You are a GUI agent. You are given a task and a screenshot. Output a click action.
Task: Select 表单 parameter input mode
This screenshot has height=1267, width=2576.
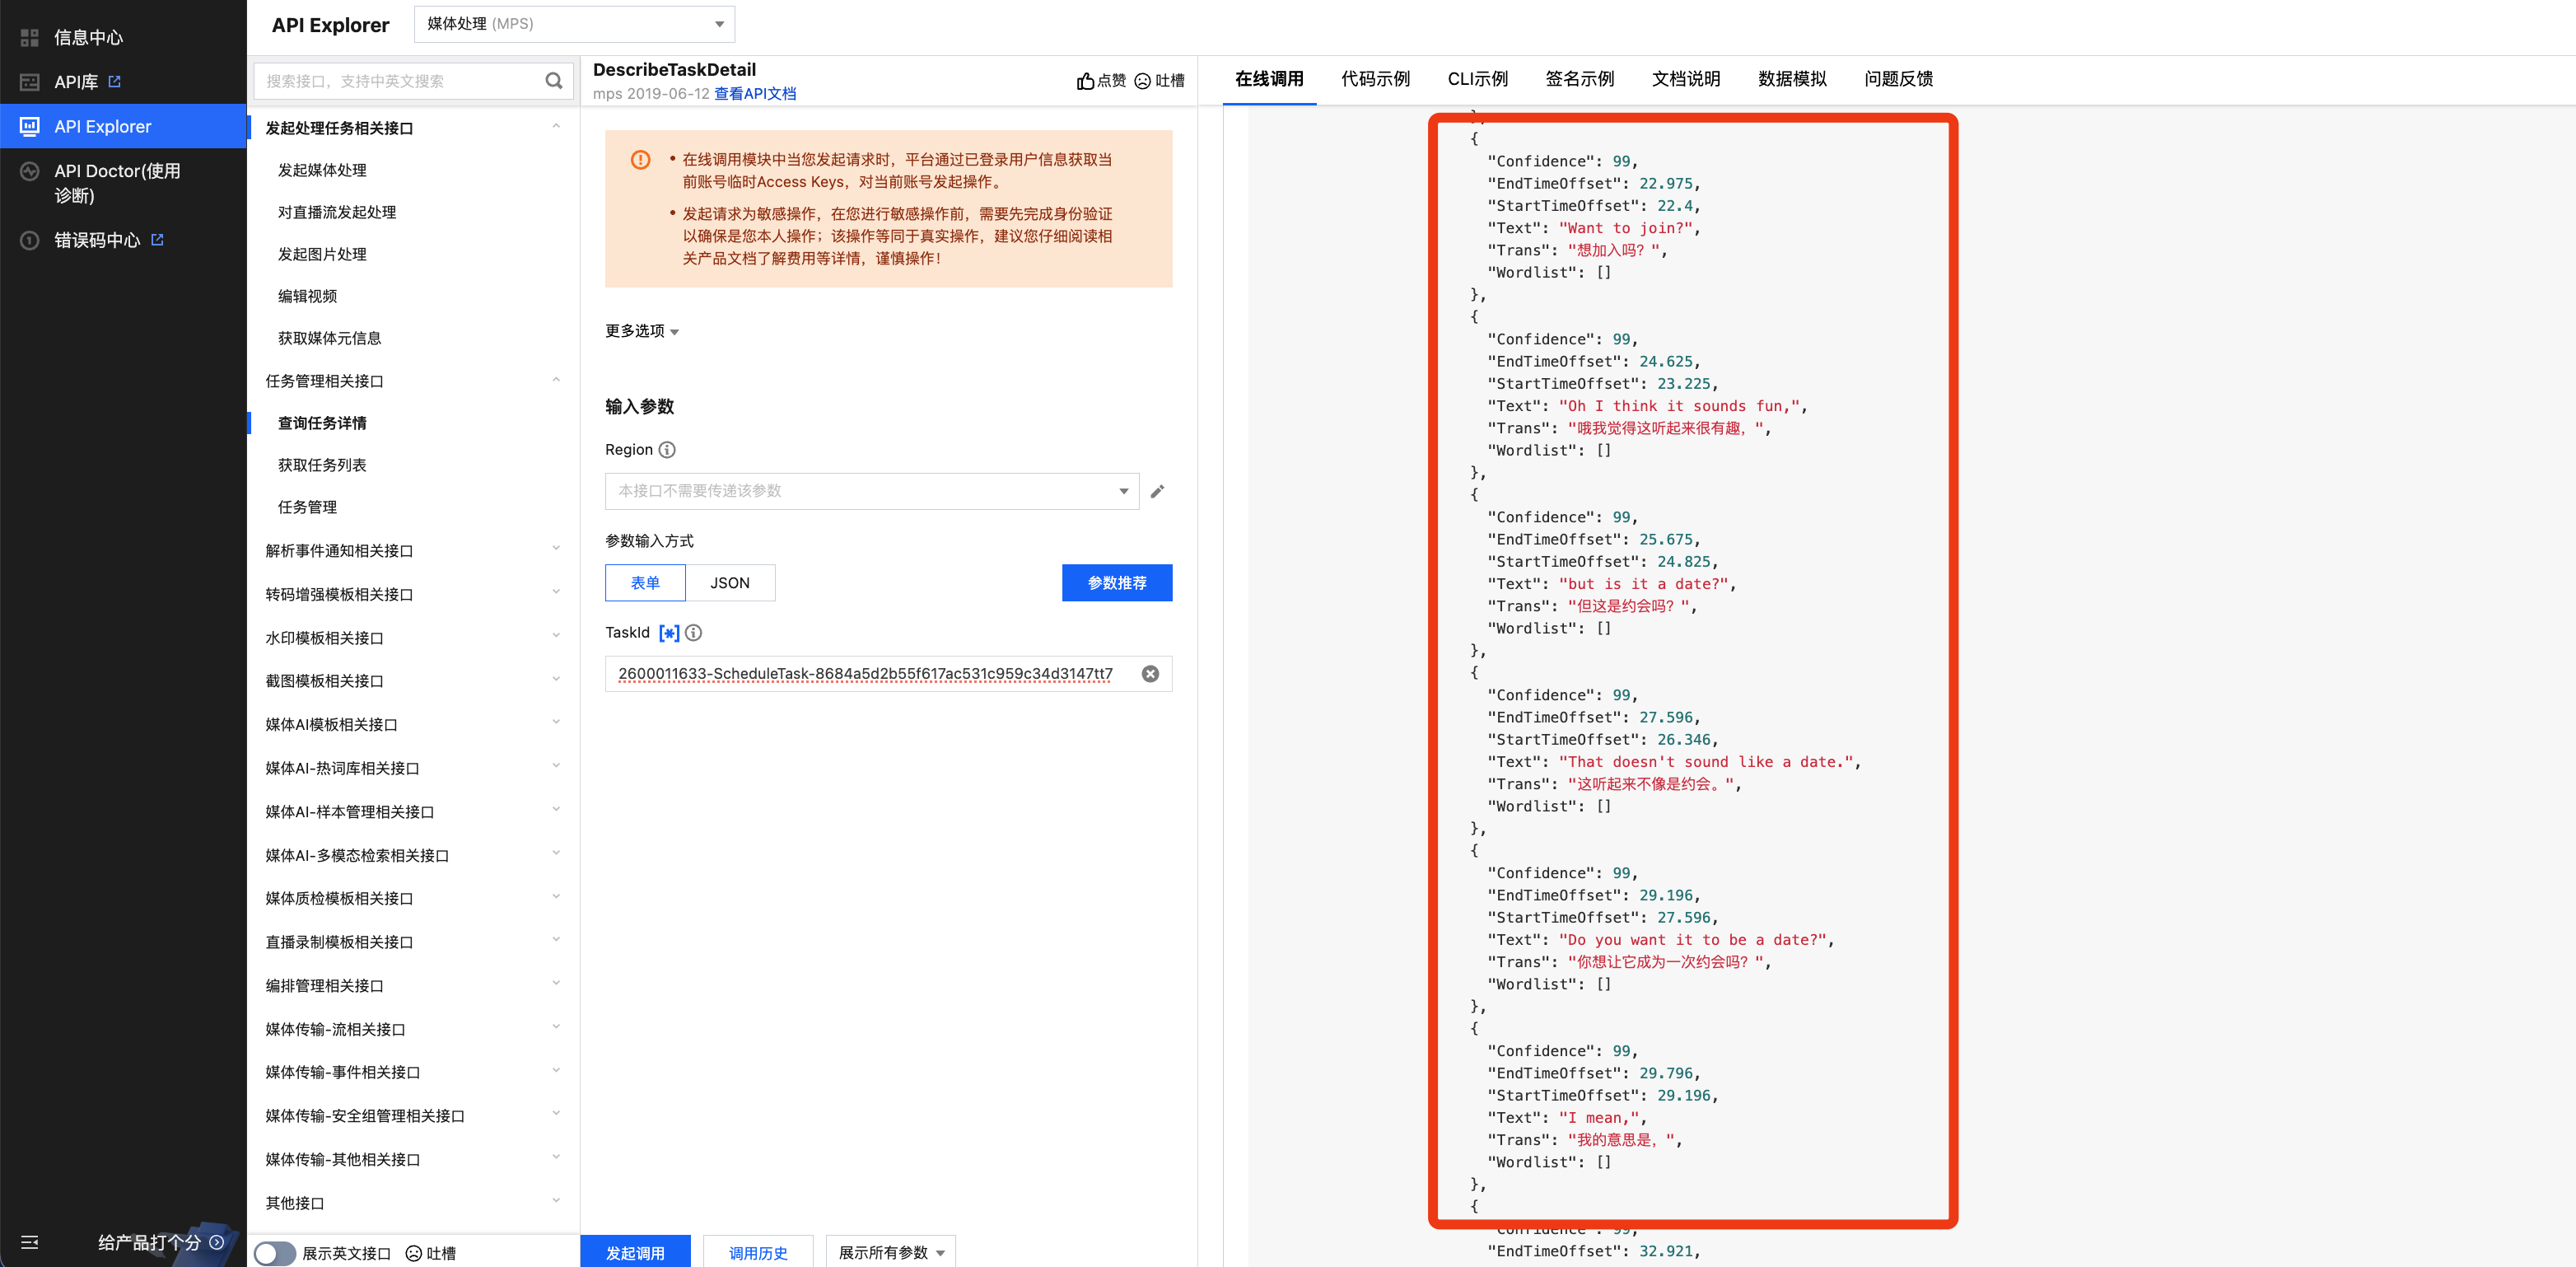645,583
